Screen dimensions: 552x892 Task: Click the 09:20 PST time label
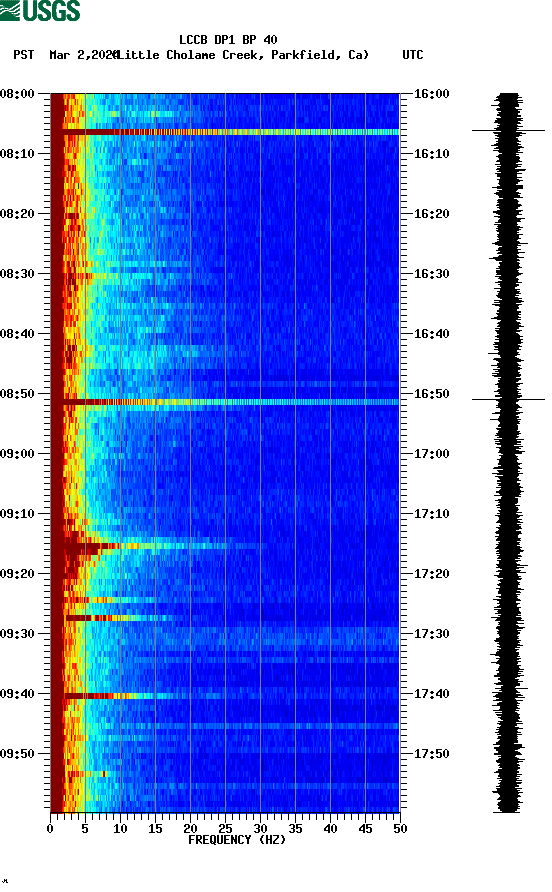pos(18,573)
